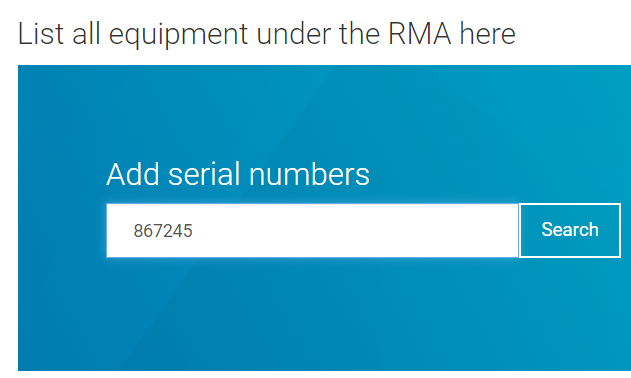This screenshot has width=631, height=378.
Task: Click the word 'under' in the page heading
Action: pyautogui.click(x=293, y=34)
